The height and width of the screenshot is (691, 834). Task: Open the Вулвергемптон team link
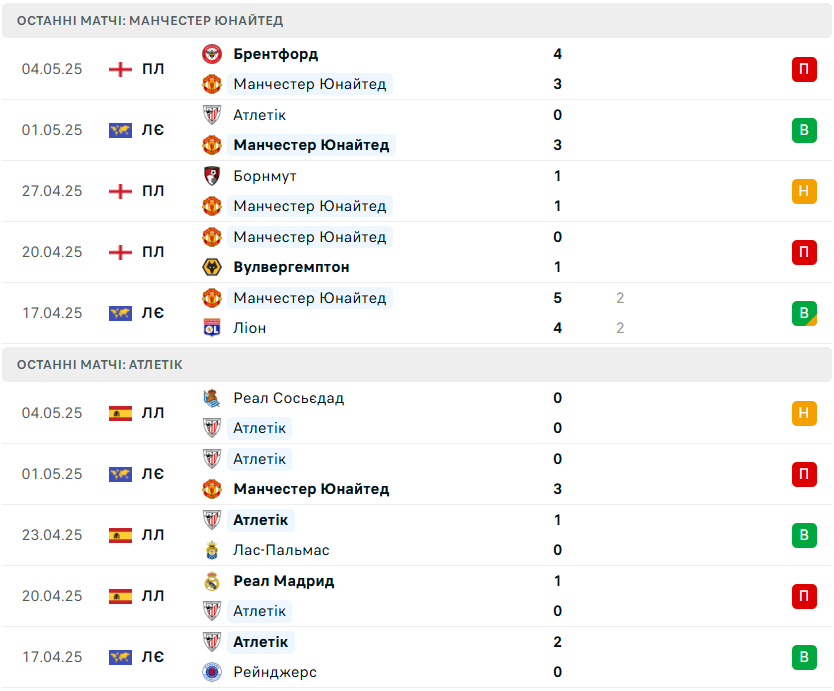[291, 267]
